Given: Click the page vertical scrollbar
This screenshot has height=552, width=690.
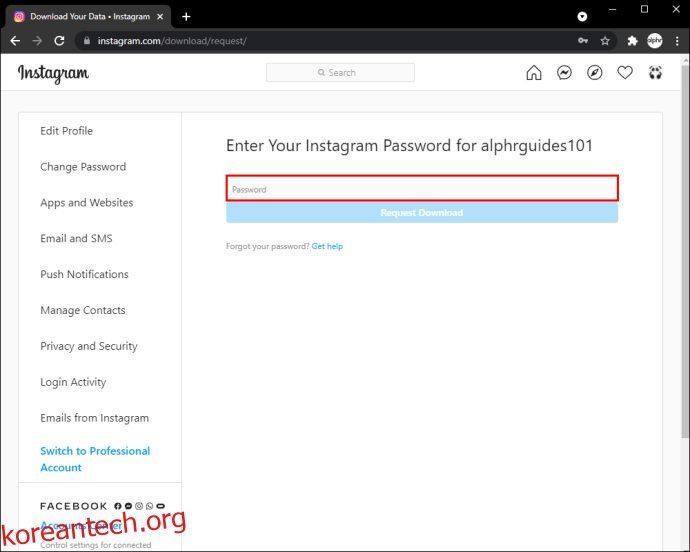Looking at the screenshot, I should point(685,251).
